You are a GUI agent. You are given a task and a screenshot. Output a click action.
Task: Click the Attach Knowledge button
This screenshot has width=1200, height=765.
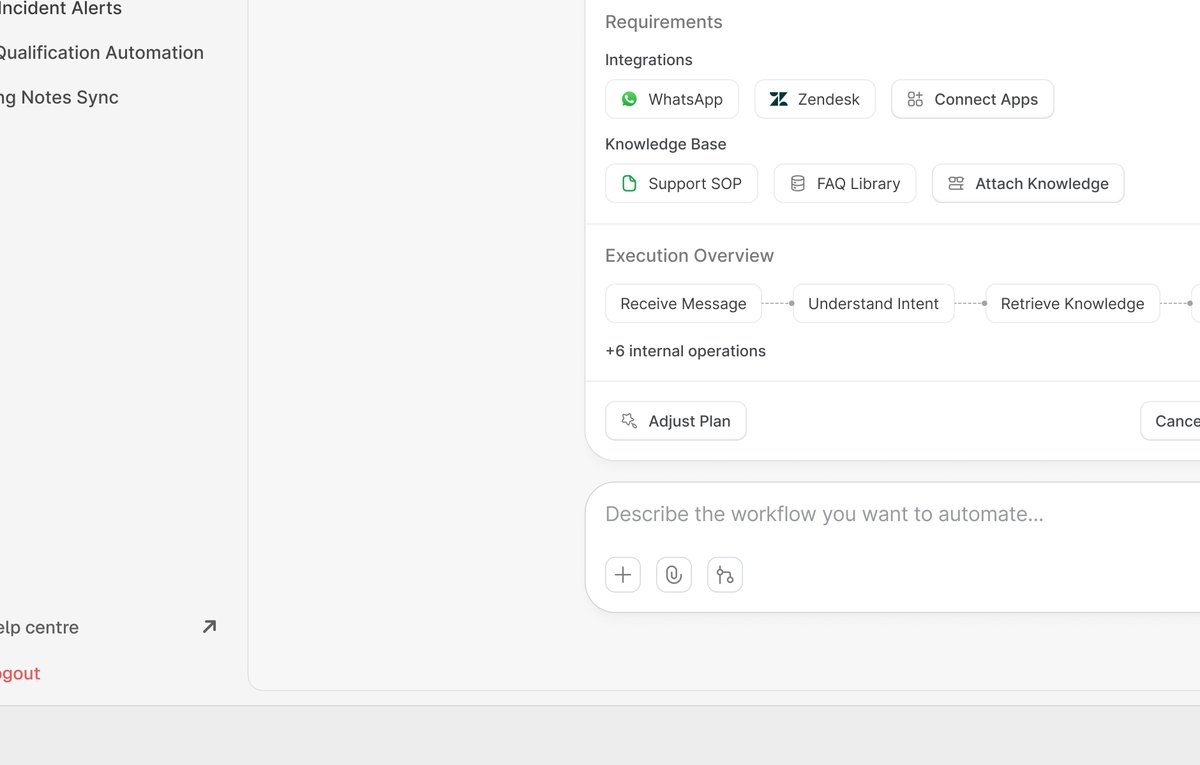coord(1028,183)
